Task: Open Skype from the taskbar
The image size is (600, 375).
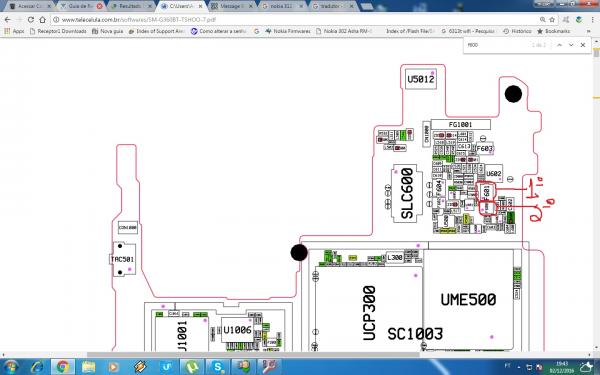Action: click(x=217, y=367)
